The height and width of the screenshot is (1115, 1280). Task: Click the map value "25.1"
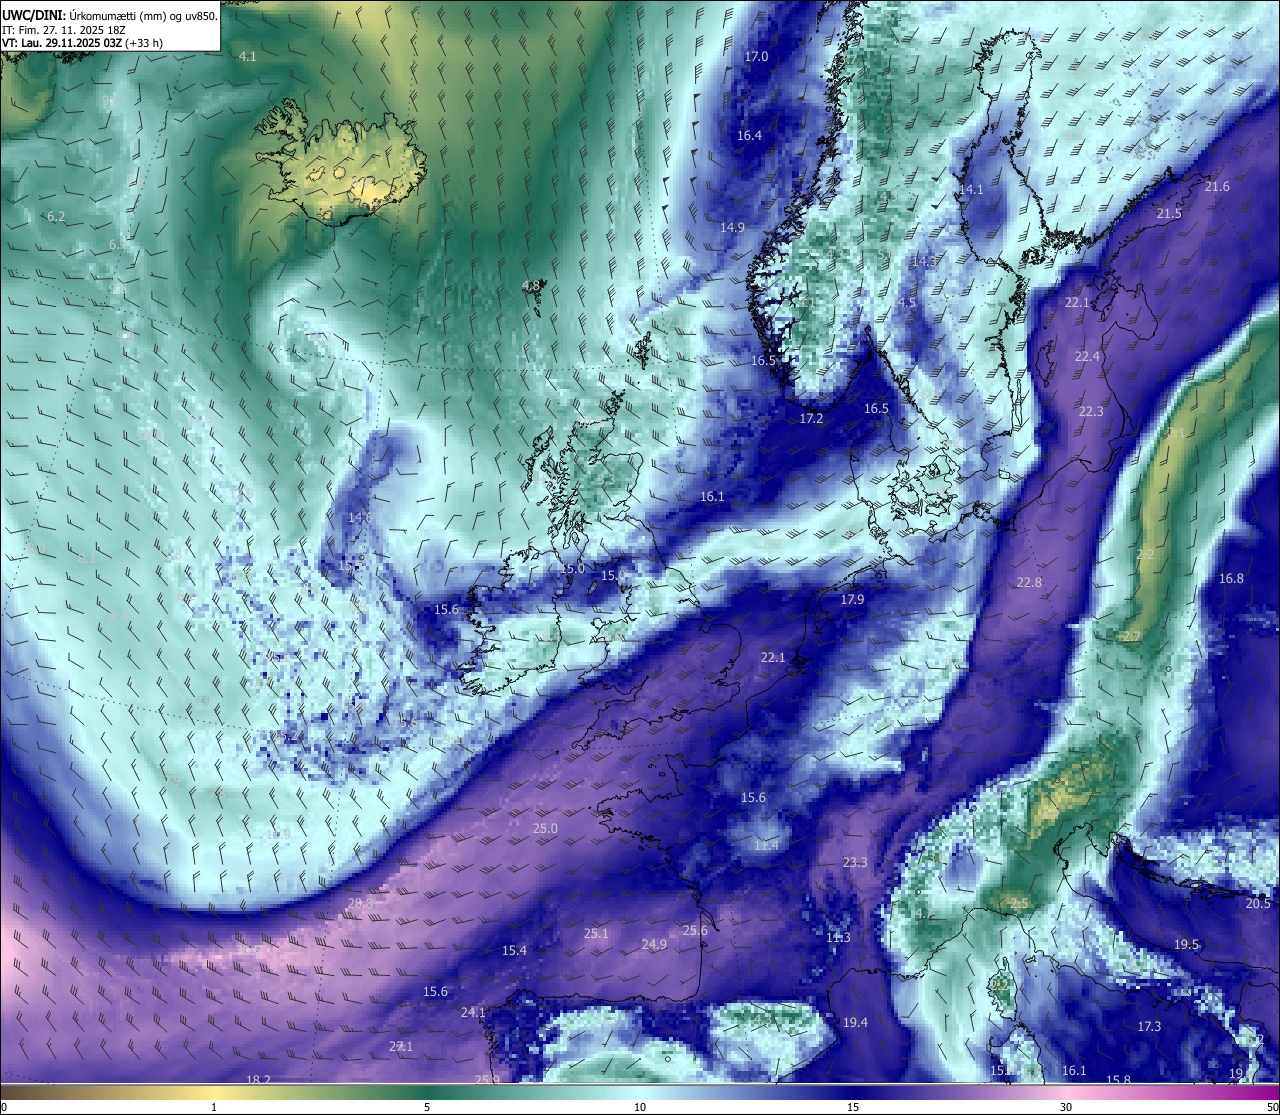[596, 934]
